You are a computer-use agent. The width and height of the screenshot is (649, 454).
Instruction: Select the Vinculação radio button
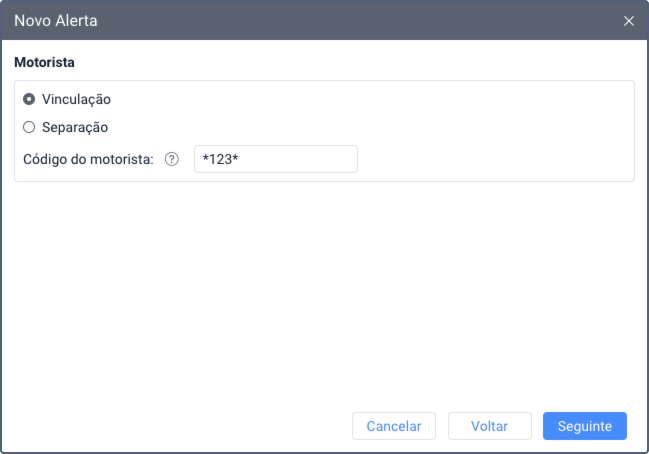(x=29, y=100)
